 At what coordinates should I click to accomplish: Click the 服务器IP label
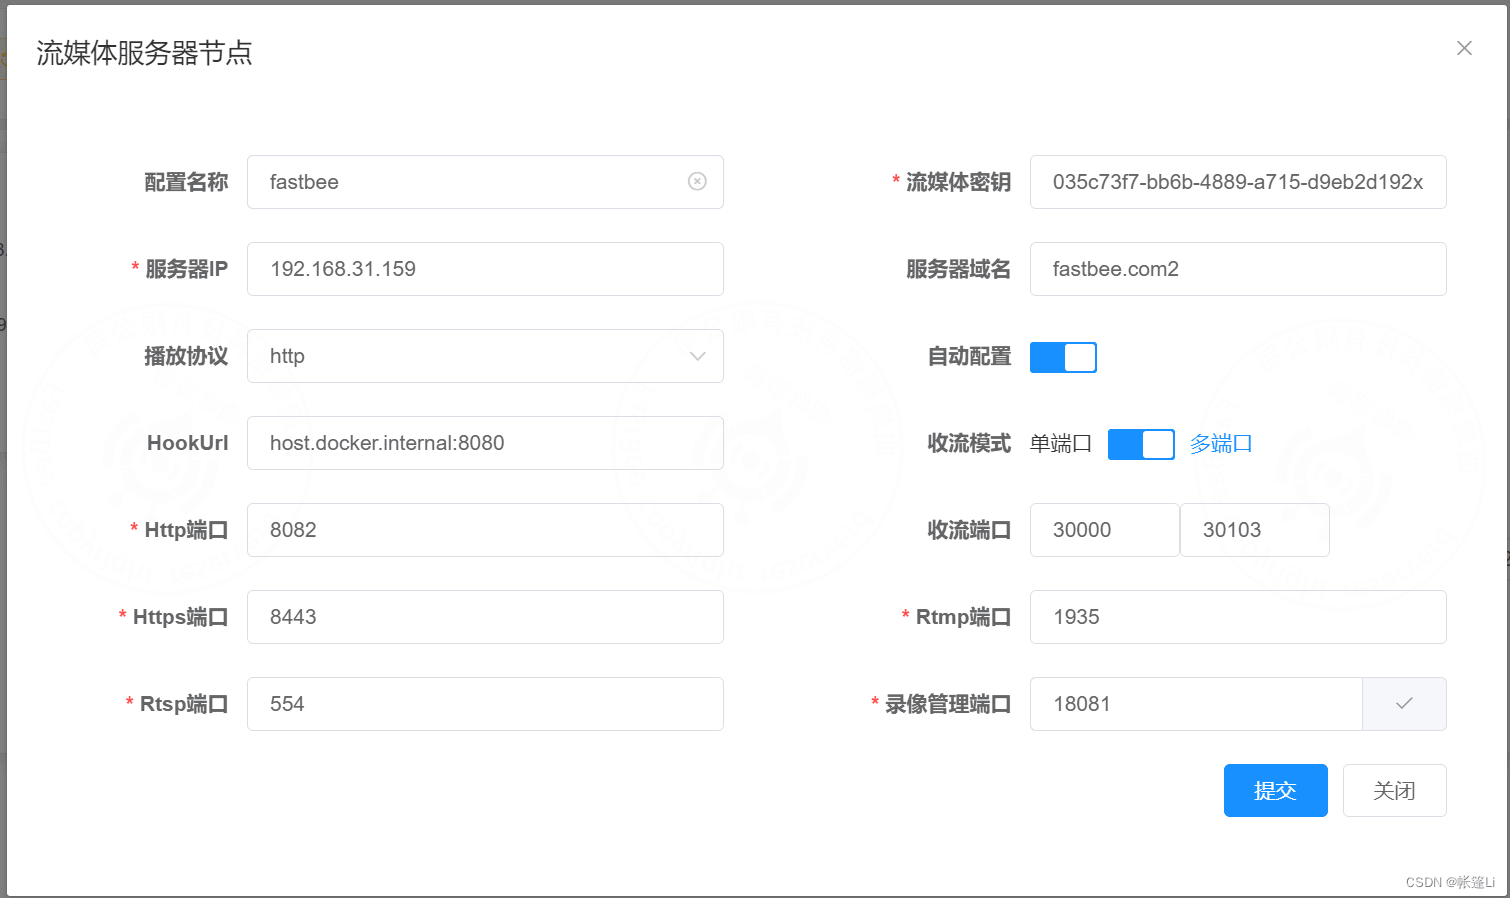(x=187, y=269)
